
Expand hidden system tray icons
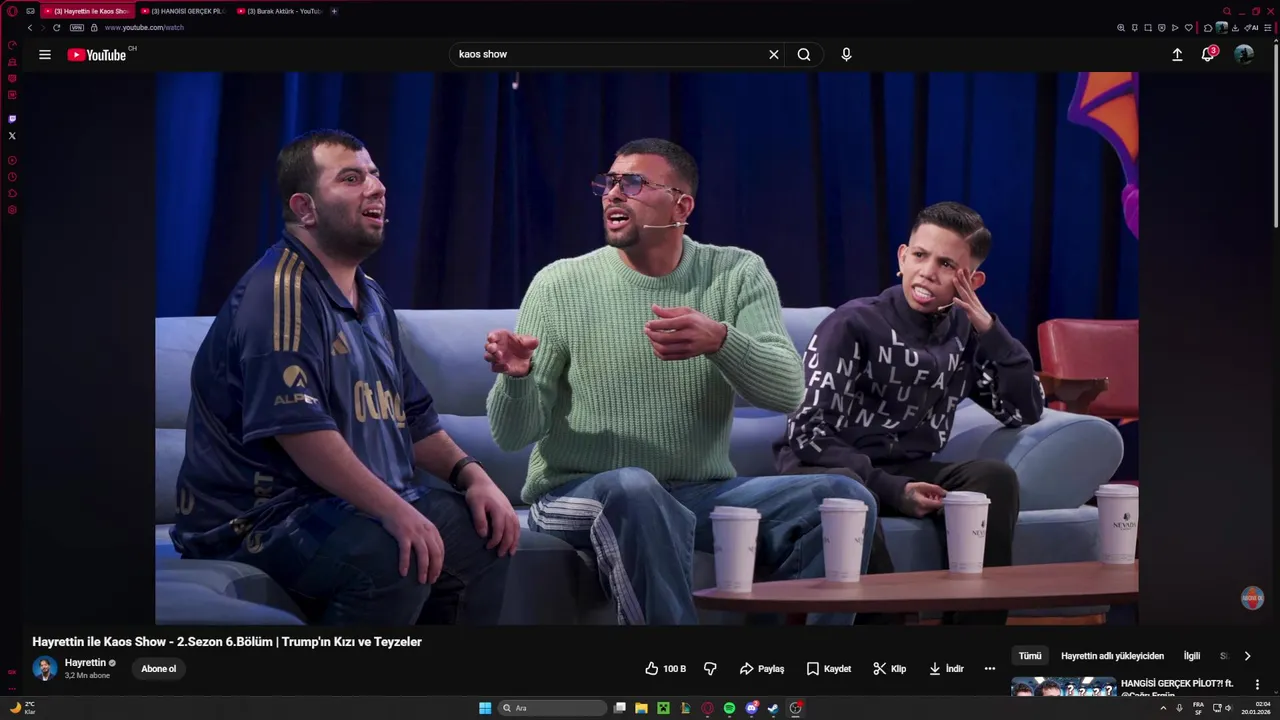pos(1162,708)
